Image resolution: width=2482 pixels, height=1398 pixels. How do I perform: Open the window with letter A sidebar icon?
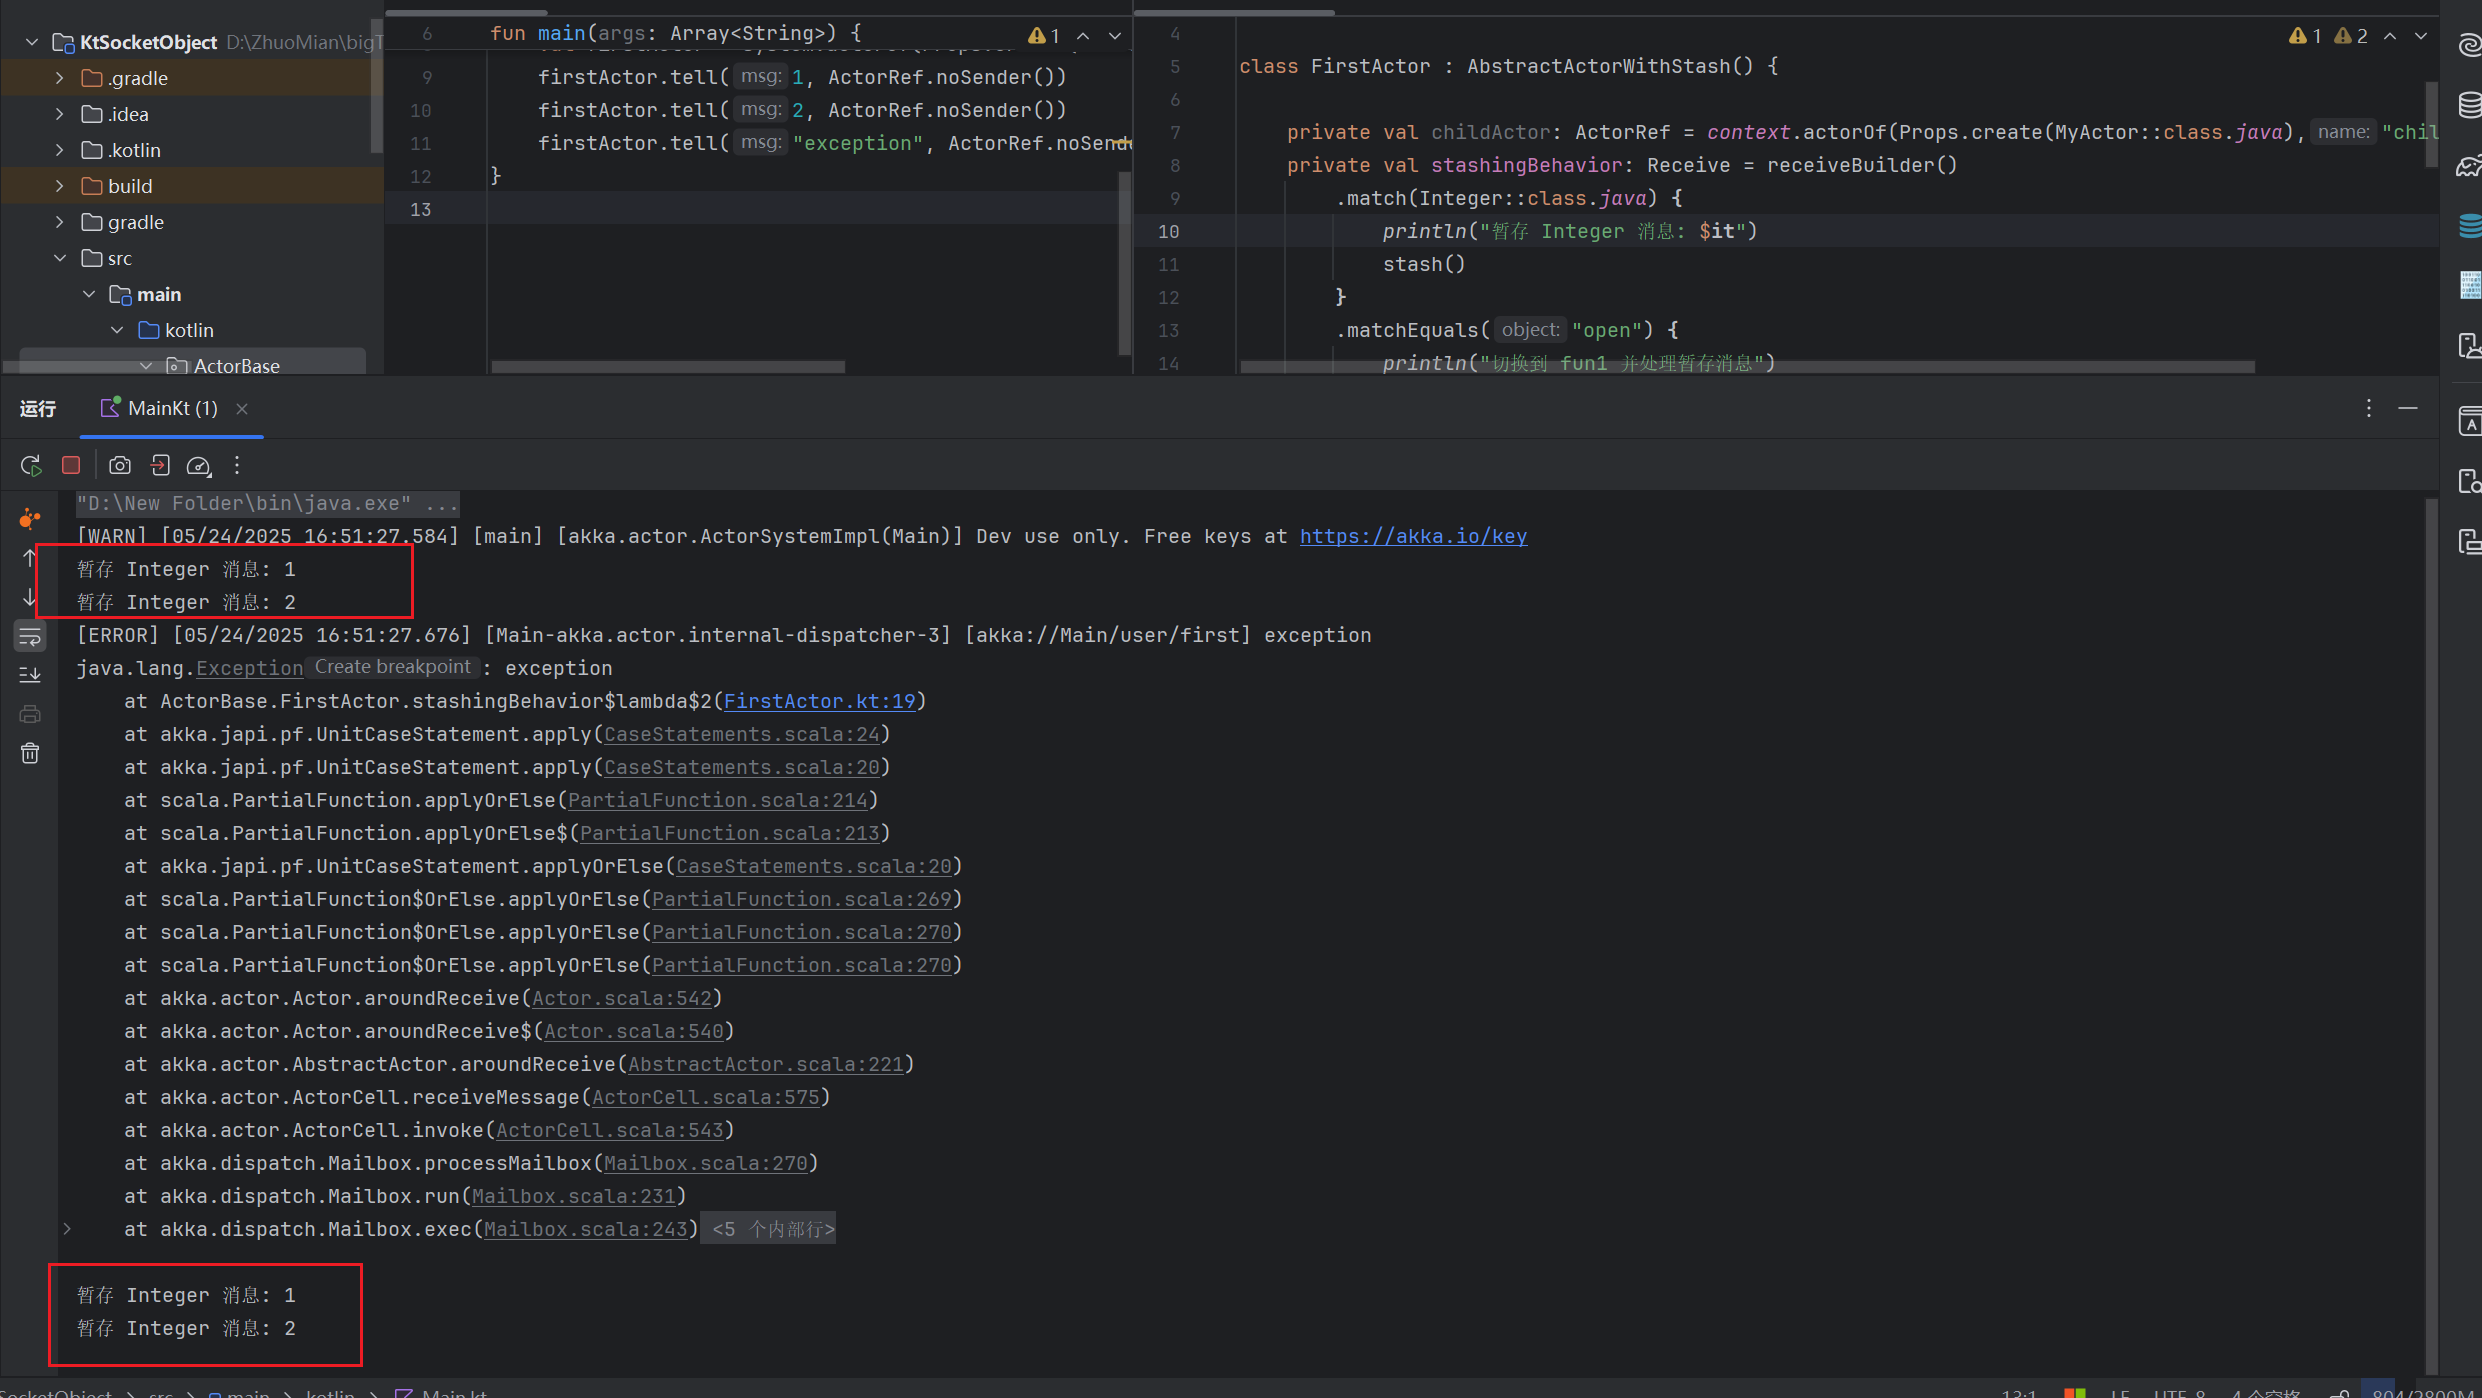(2469, 422)
